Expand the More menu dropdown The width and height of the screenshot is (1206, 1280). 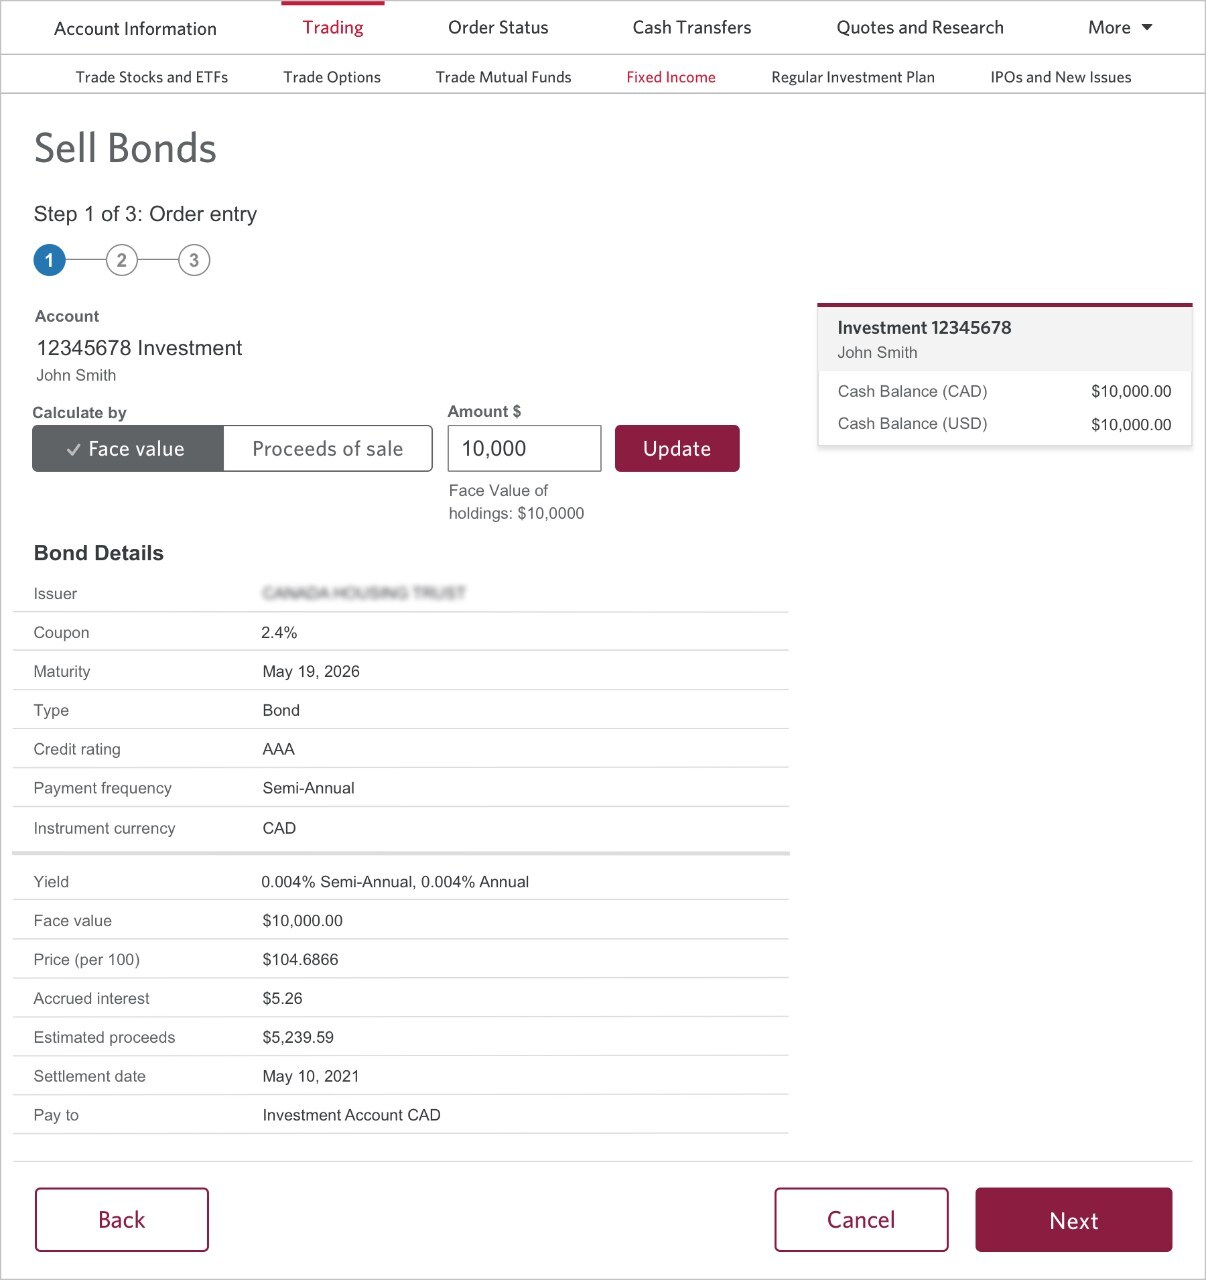pos(1120,28)
